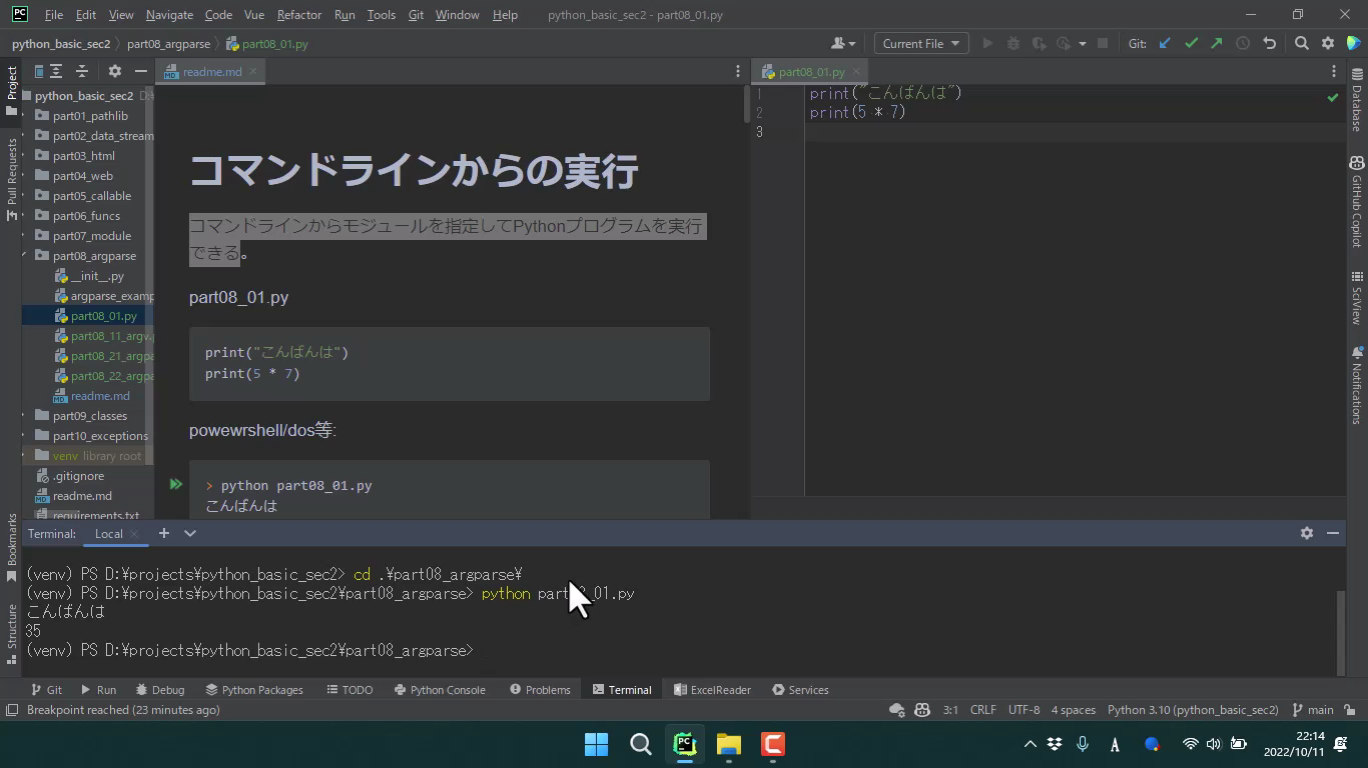The height and width of the screenshot is (768, 1368).
Task: Click the Python 3.10 interpreter status widget
Action: pyautogui.click(x=1192, y=710)
